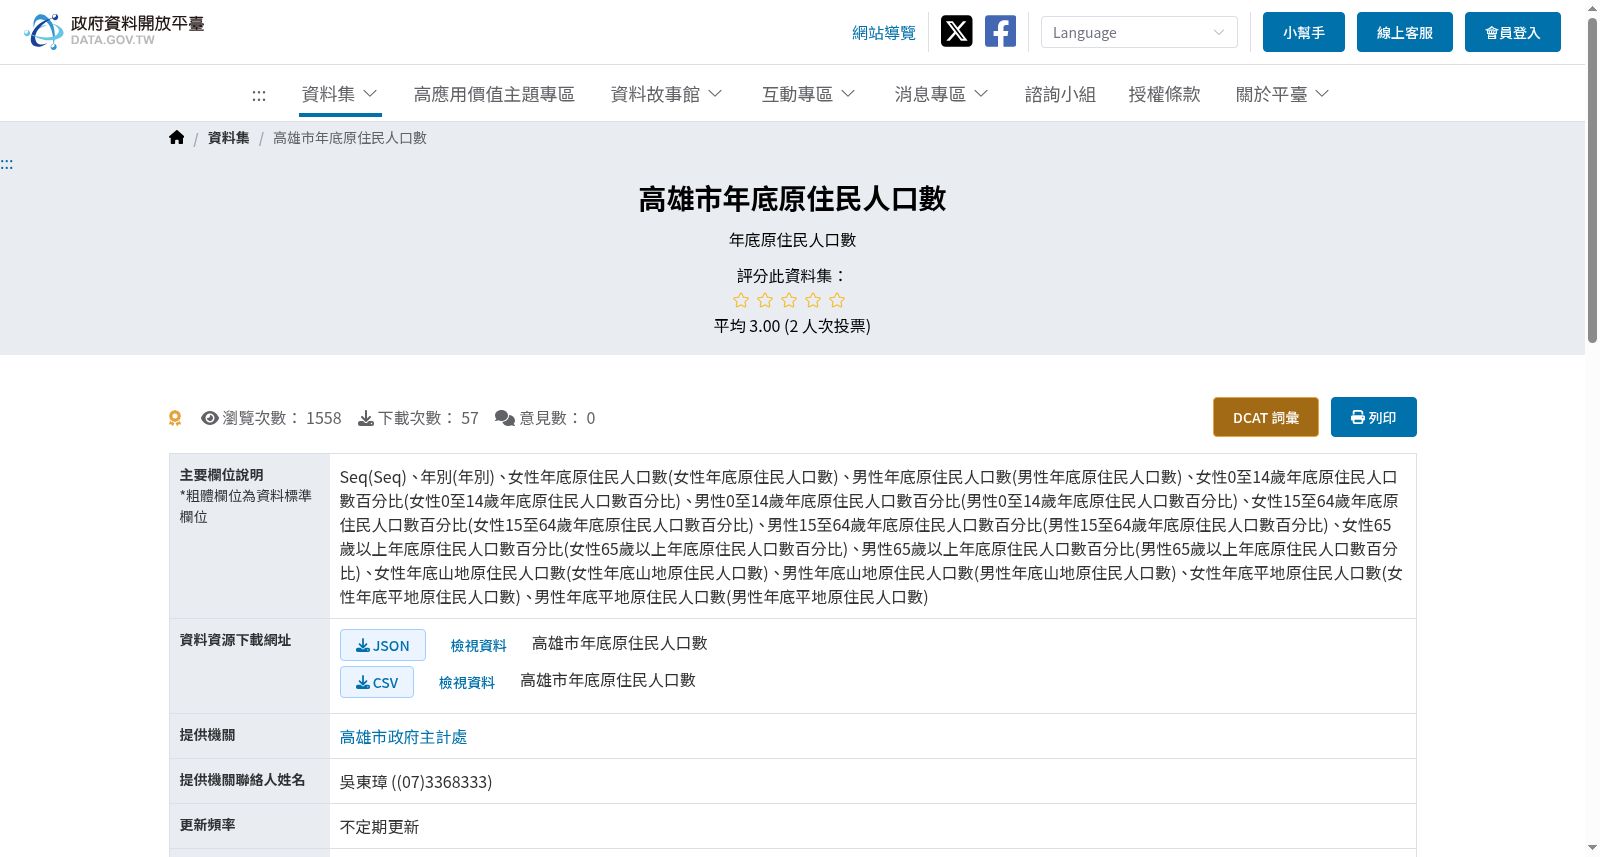
Task: Click the 平均 3.00 (2 人次投票) rating text
Action: coord(792,326)
